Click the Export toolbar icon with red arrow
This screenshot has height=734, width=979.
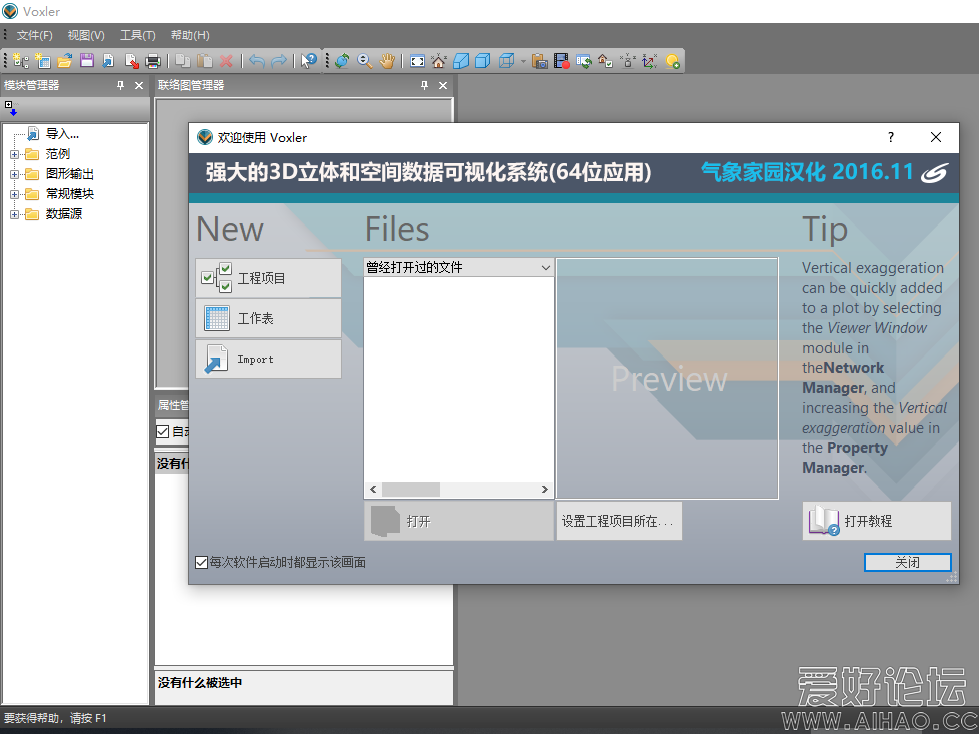tap(131, 61)
